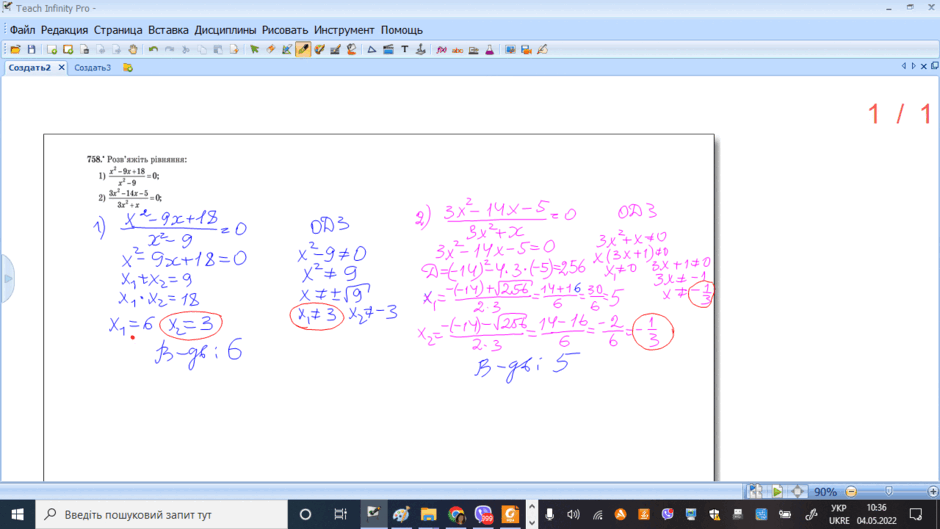The width and height of the screenshot is (940, 529).
Task: Open the Рисовать menu
Action: [285, 30]
